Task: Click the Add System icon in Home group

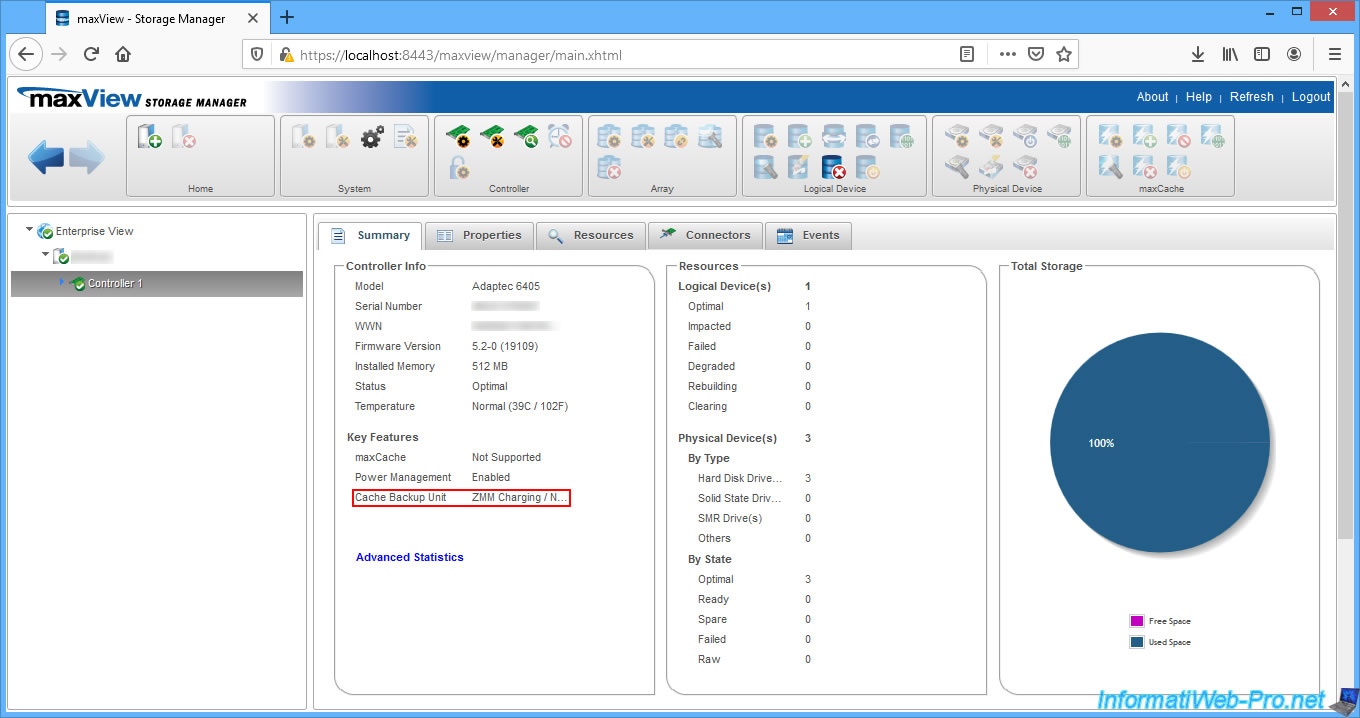Action: pyautogui.click(x=150, y=137)
